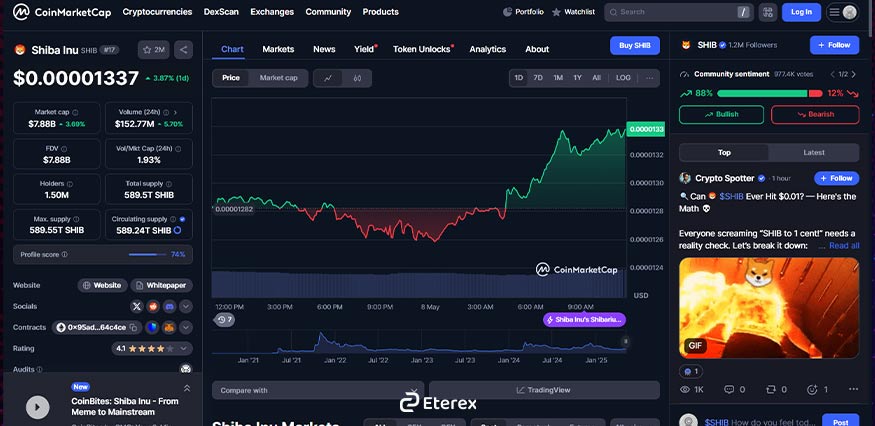Click the historical range mini chart
This screenshot has width=875, height=426.
(419, 343)
